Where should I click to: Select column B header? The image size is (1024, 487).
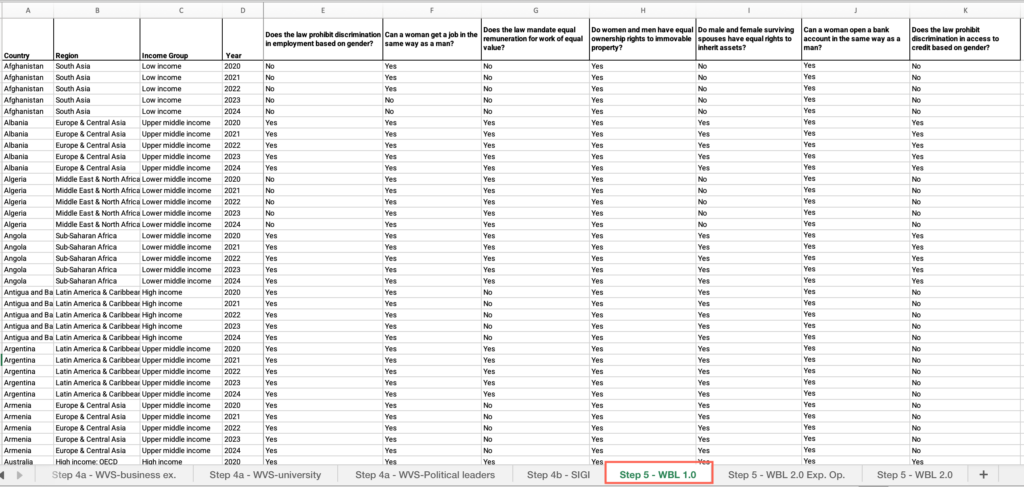(x=97, y=10)
